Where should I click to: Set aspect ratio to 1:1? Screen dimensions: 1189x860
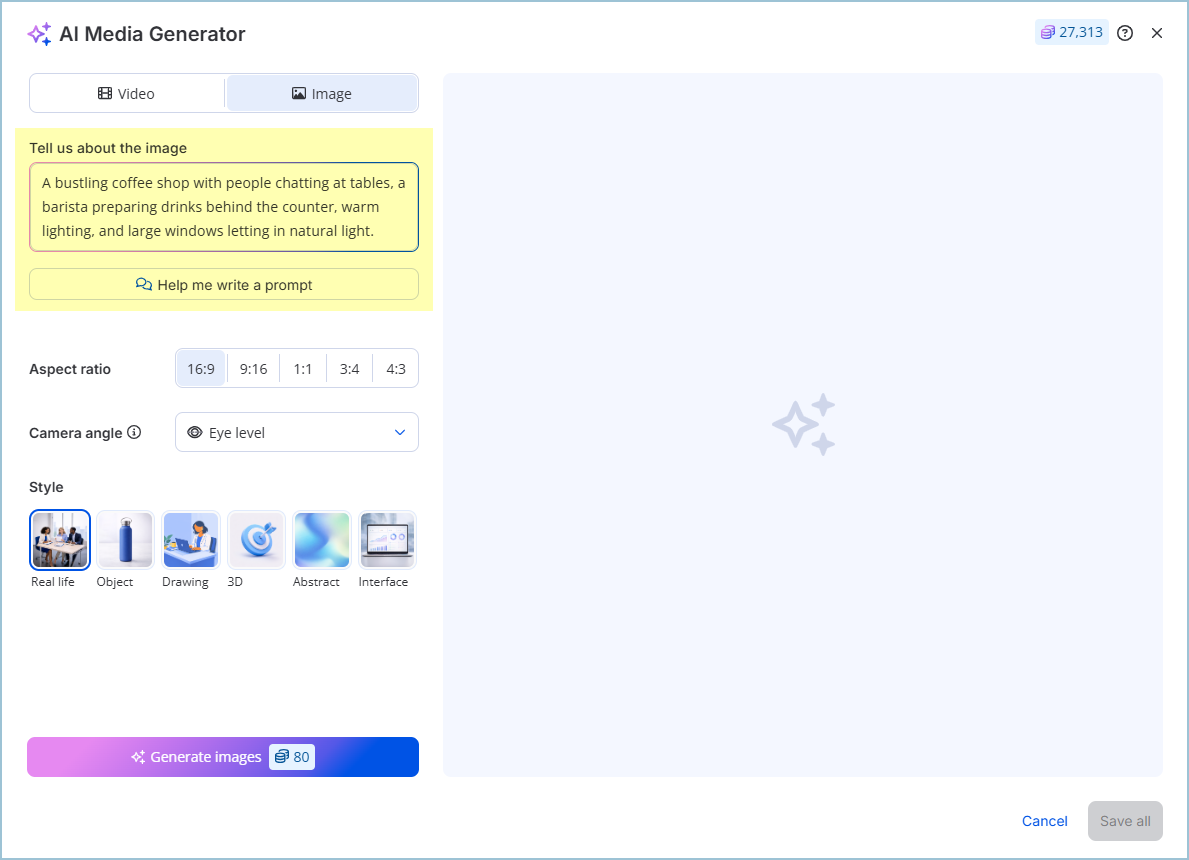tap(302, 369)
